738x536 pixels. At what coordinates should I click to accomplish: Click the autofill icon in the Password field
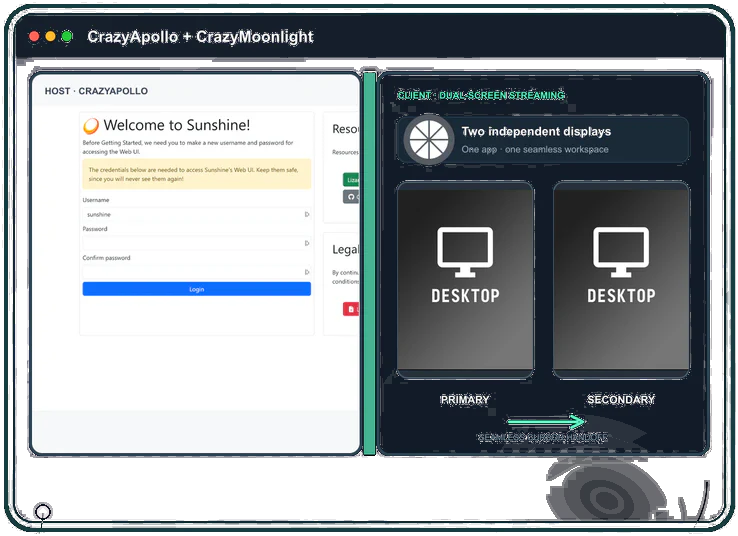307,243
